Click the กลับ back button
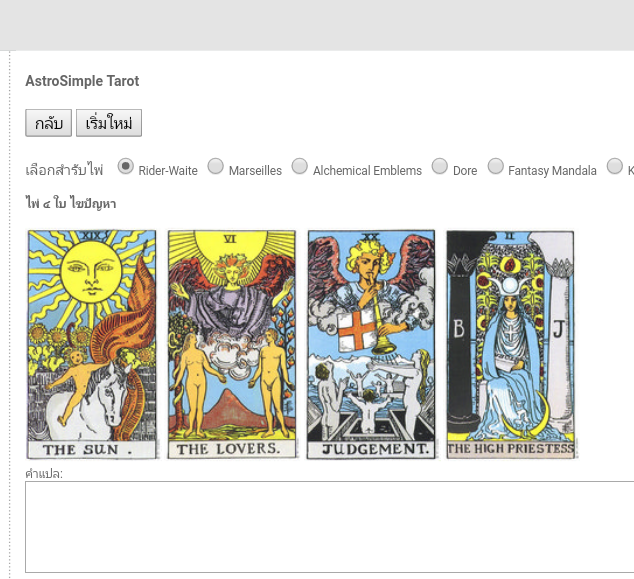634x579 pixels. [49, 123]
